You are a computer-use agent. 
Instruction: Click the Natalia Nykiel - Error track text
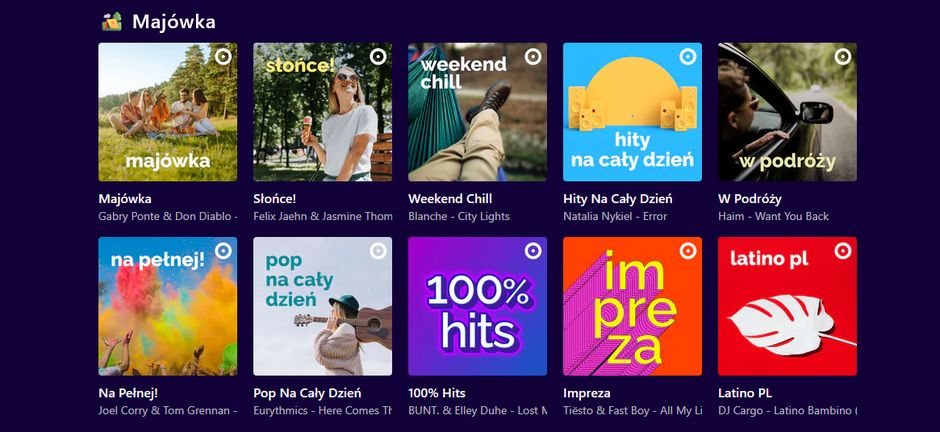click(x=615, y=216)
